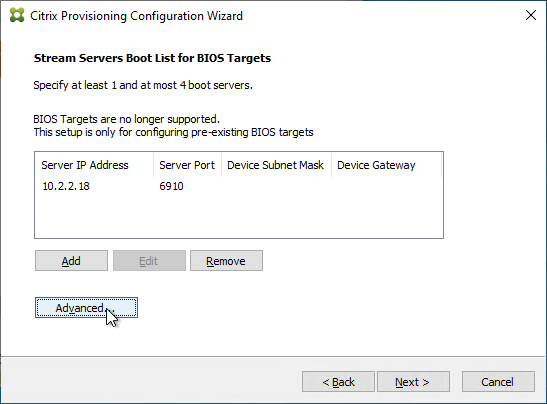The image size is (547, 404).
Task: Click the empty area below the server entry
Action: tap(239, 216)
